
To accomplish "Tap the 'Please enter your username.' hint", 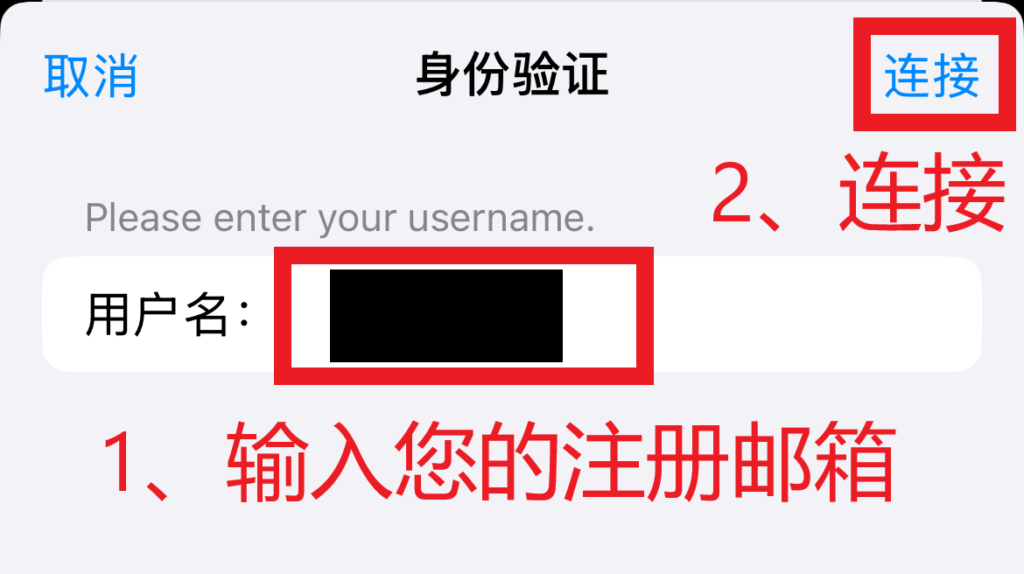I will pos(340,218).
